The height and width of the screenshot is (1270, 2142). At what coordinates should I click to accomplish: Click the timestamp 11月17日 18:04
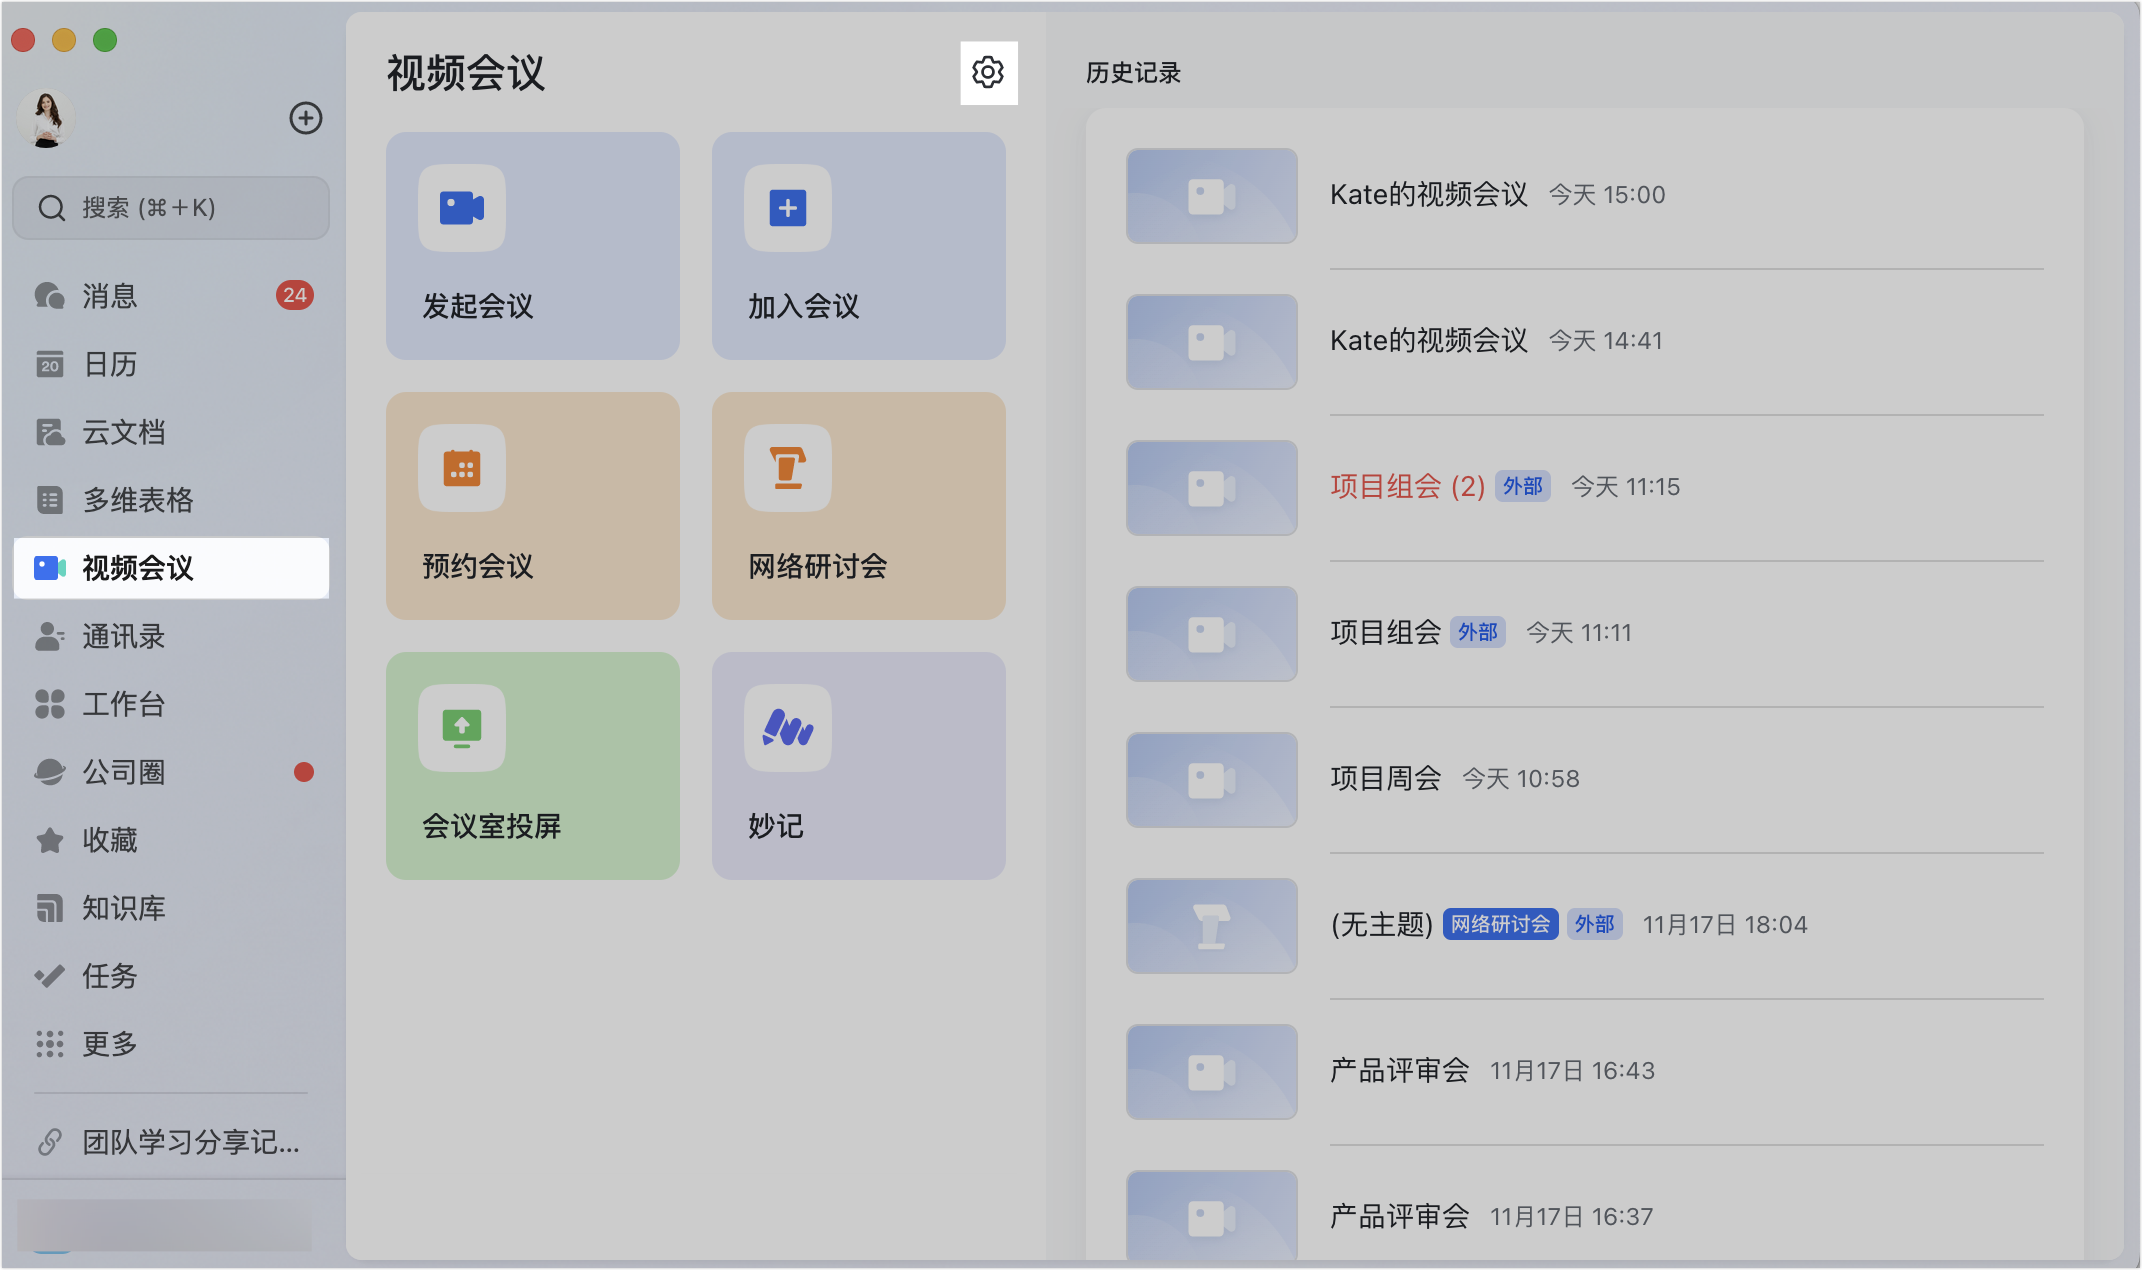click(1725, 925)
